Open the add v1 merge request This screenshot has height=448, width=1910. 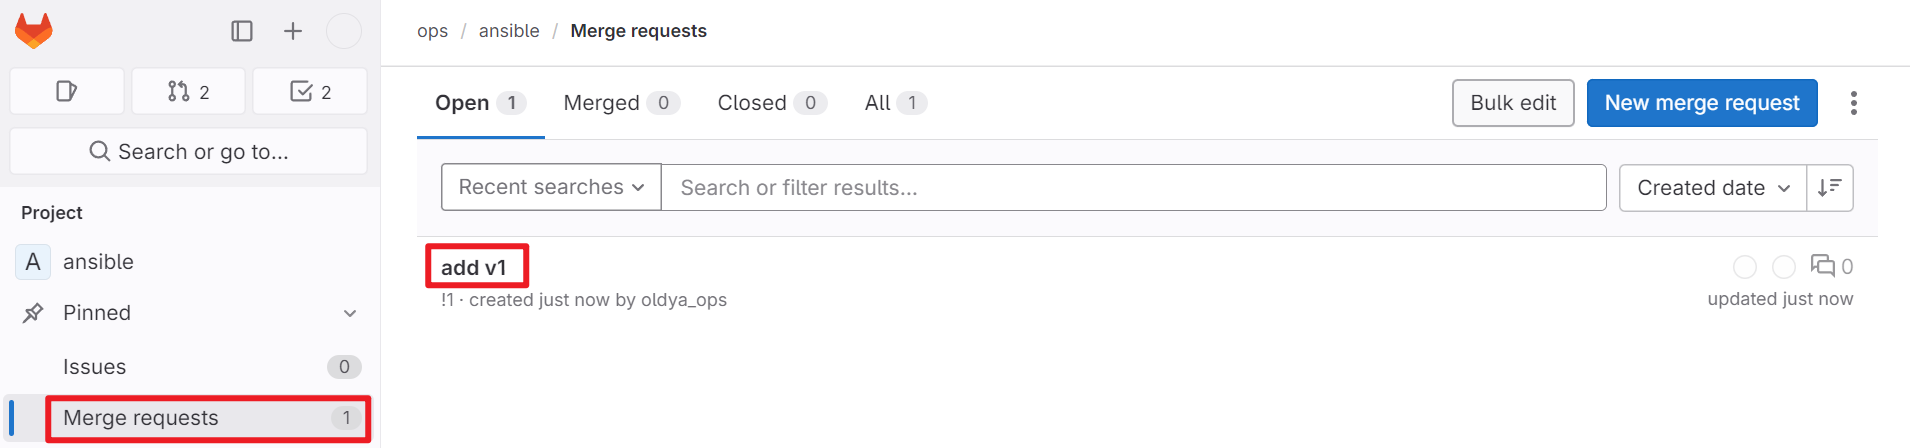(474, 267)
